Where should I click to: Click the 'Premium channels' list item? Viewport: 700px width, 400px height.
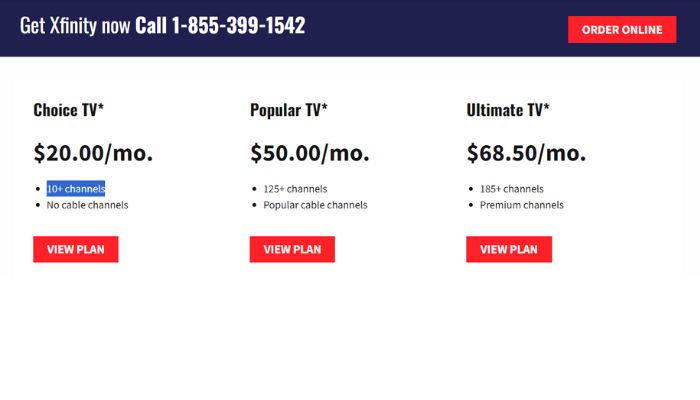point(521,205)
